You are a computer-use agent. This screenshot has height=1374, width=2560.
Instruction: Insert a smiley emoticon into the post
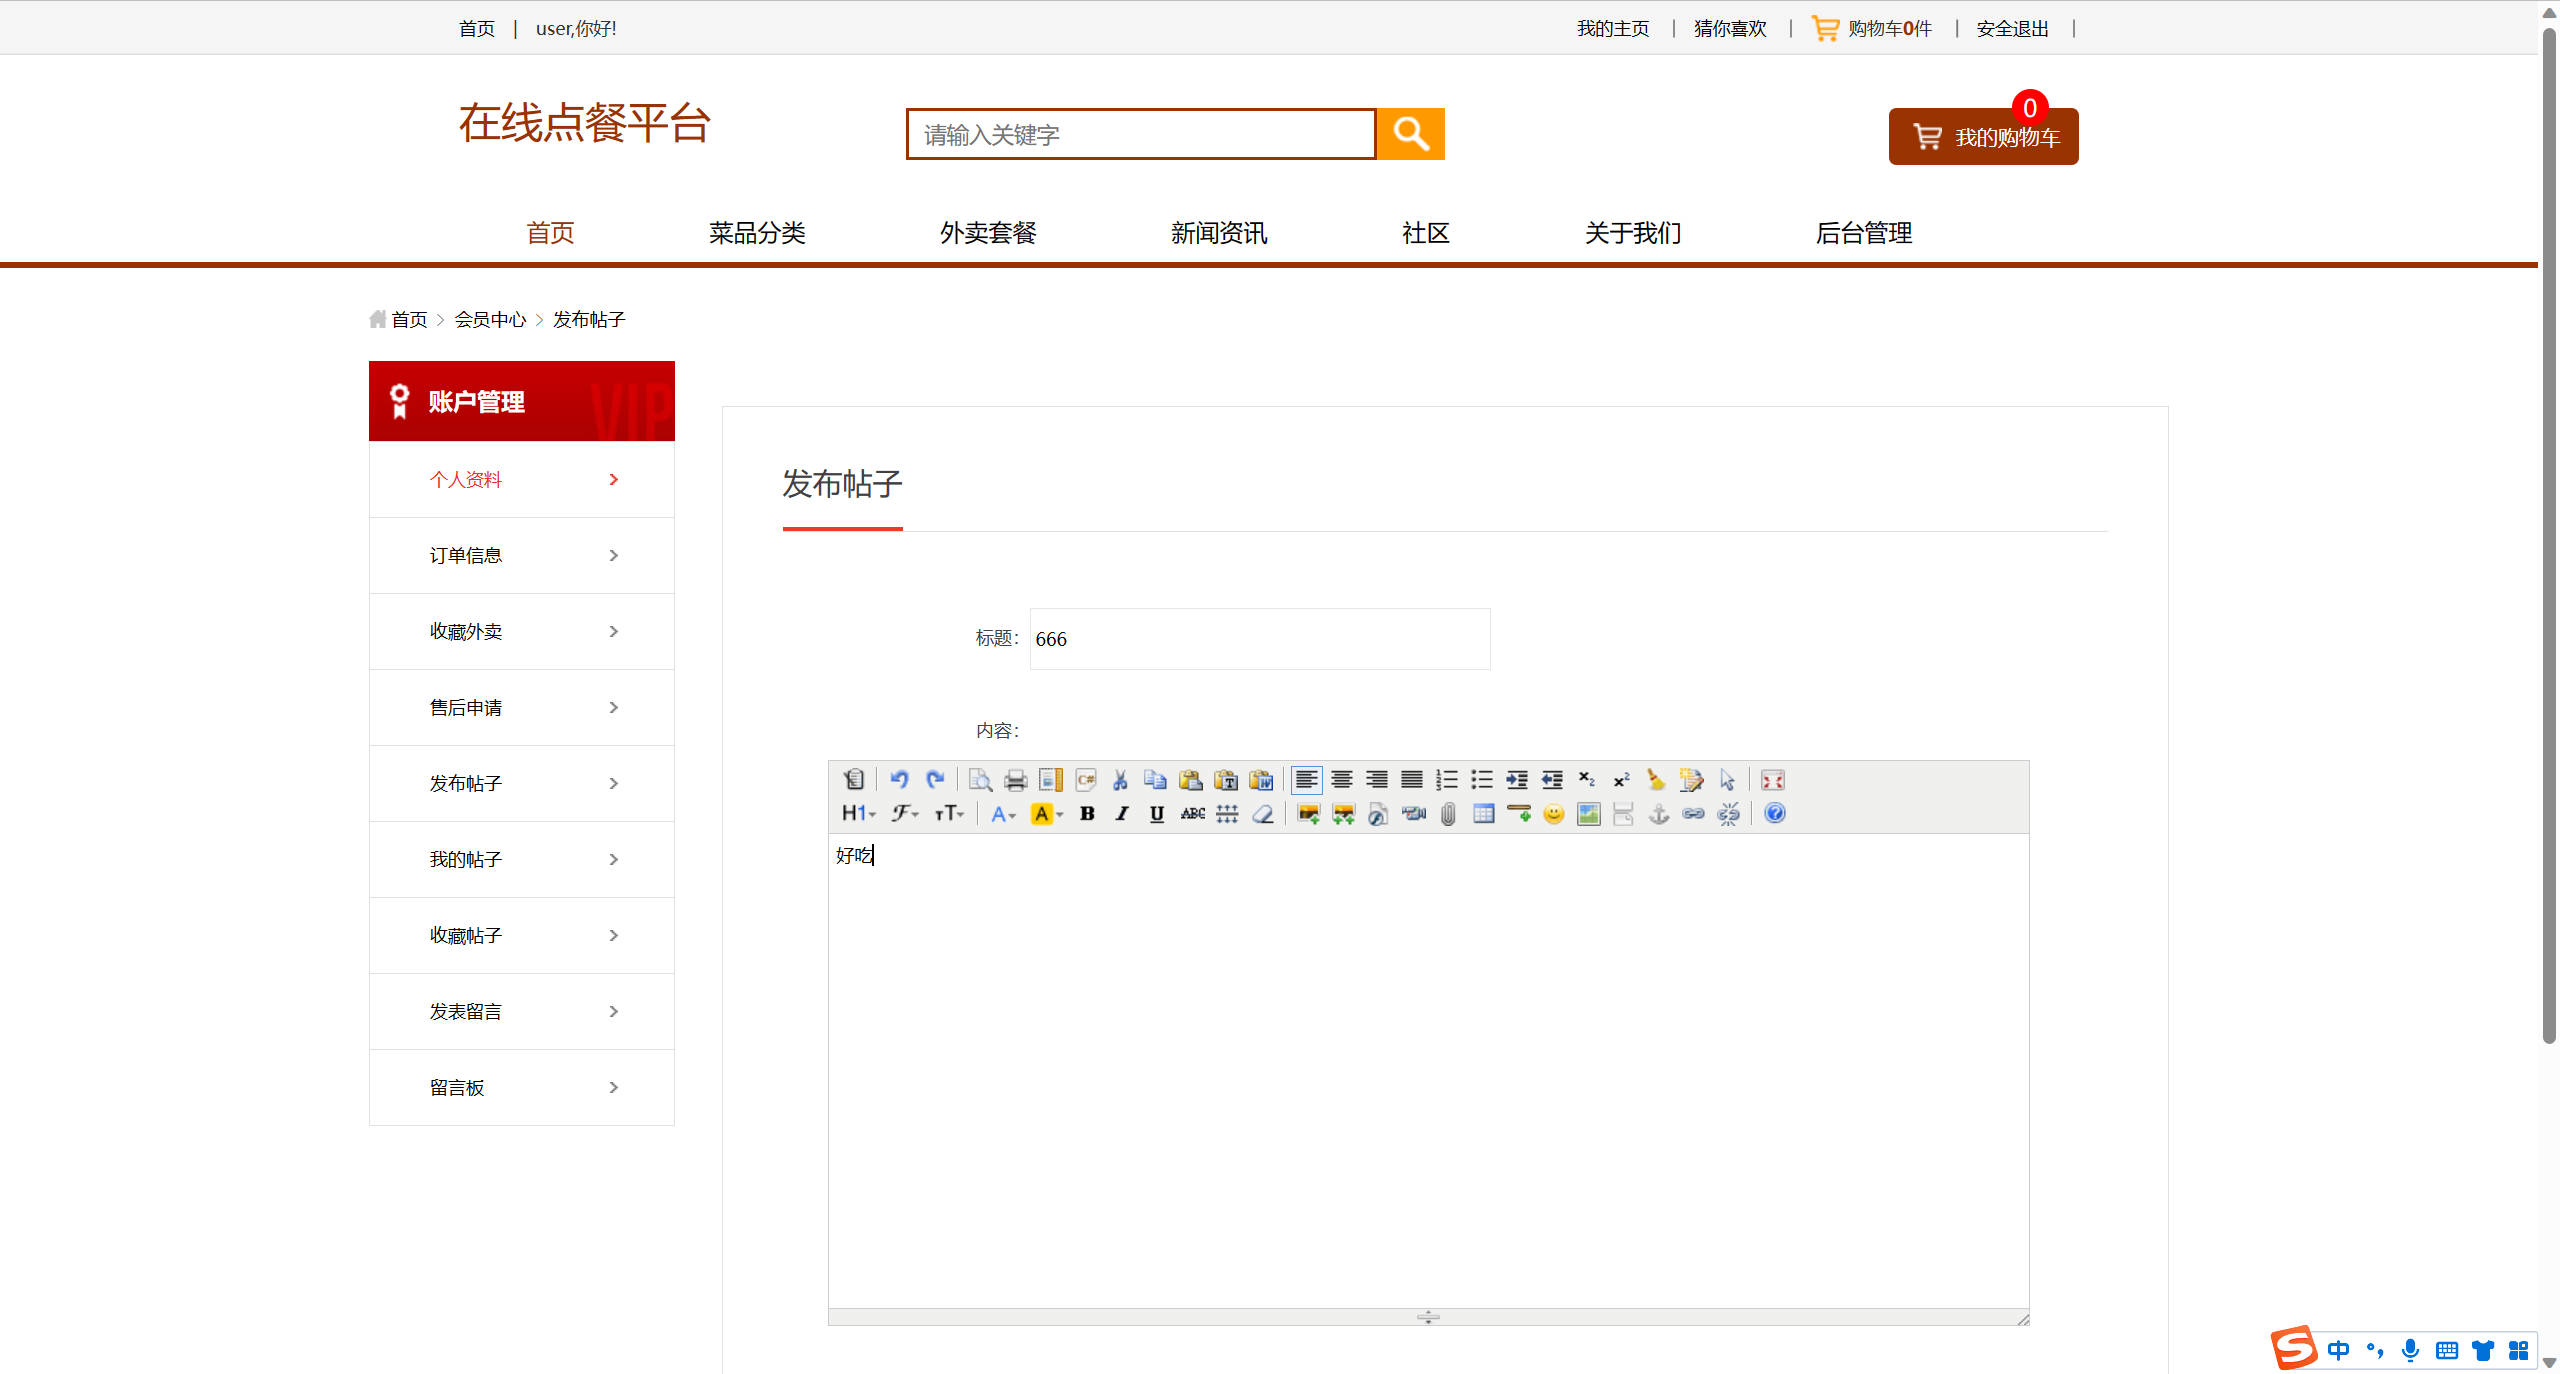click(1553, 814)
